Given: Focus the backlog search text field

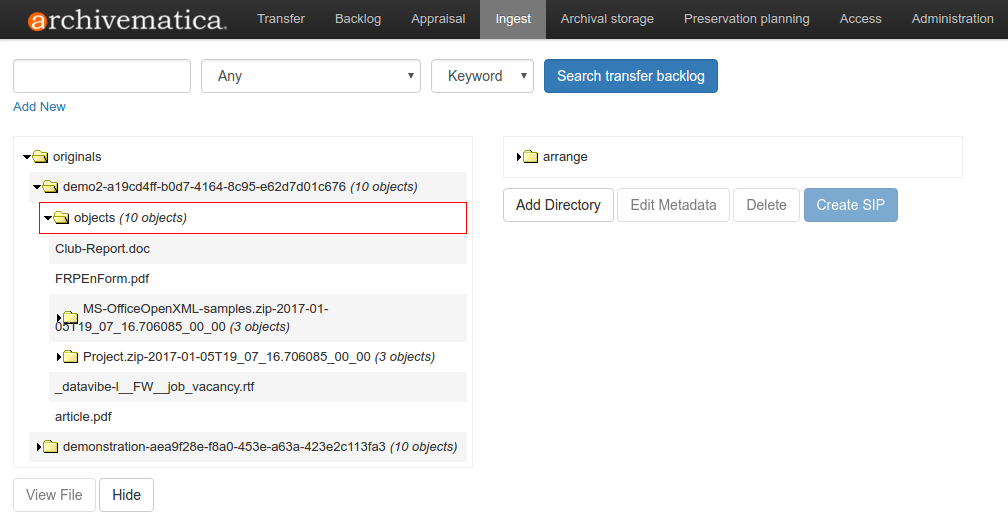Looking at the screenshot, I should 102,76.
